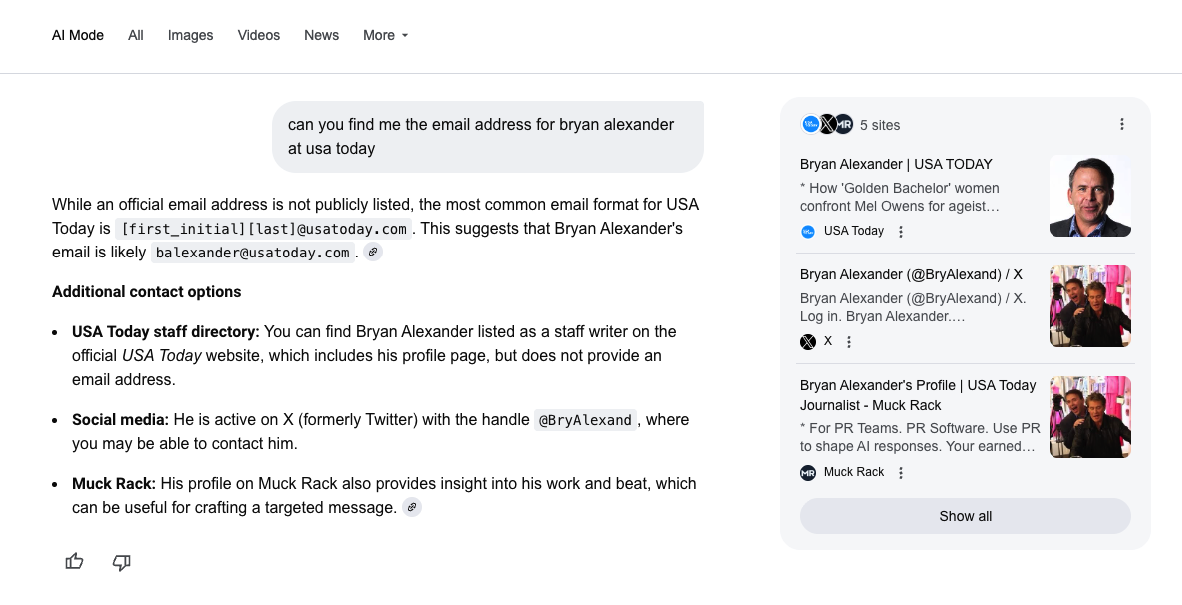Open the More search options dropdown
Image resolution: width=1182 pixels, height=605 pixels.
pyautogui.click(x=385, y=35)
